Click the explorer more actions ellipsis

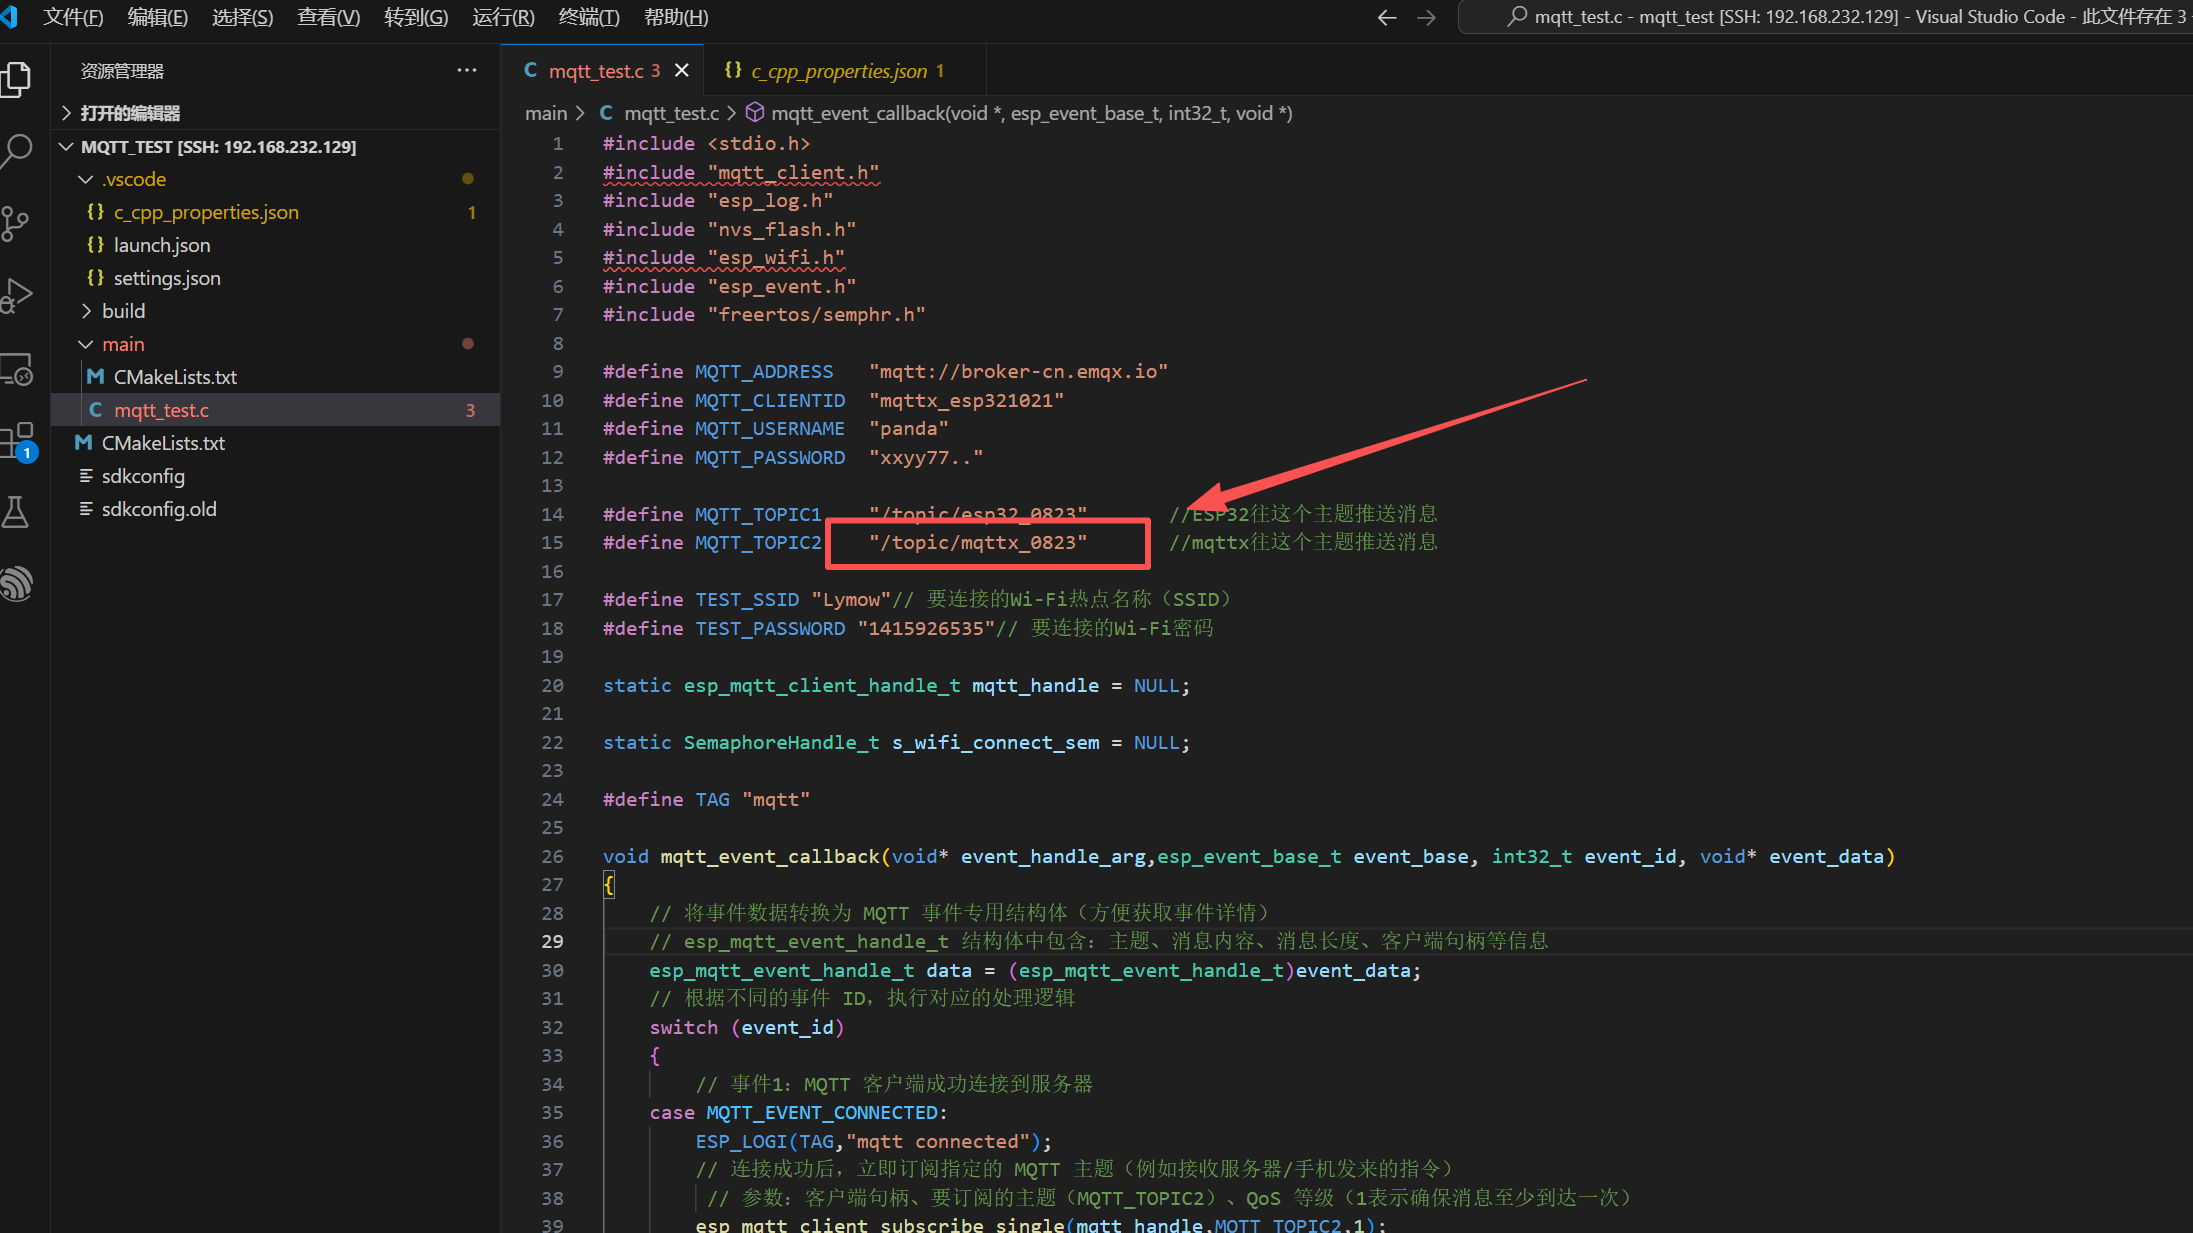pos(466,70)
